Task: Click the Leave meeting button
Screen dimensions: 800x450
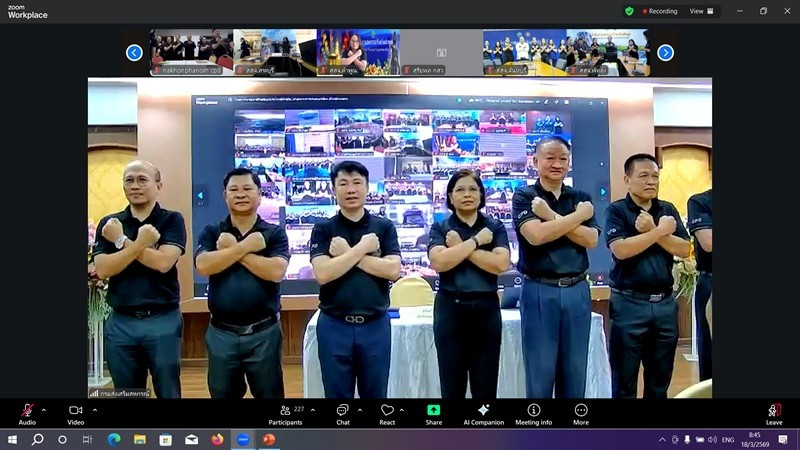Action: tap(774, 411)
